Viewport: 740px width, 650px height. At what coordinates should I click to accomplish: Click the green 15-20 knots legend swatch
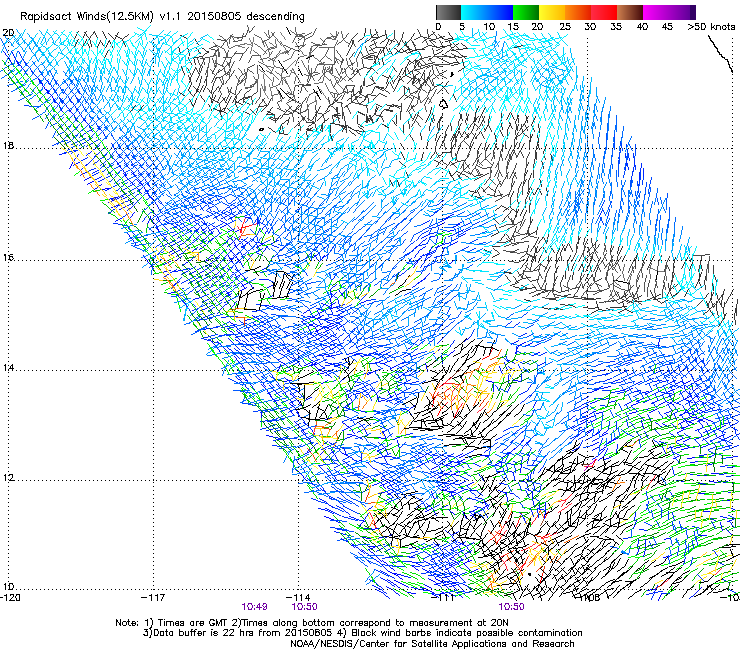click(x=526, y=12)
